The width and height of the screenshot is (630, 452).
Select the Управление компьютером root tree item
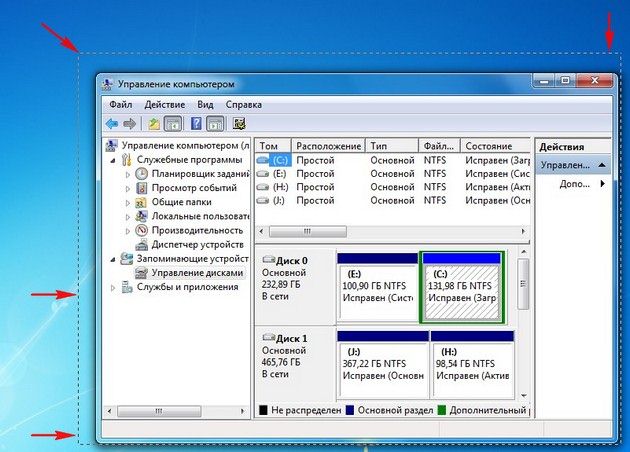coord(185,145)
